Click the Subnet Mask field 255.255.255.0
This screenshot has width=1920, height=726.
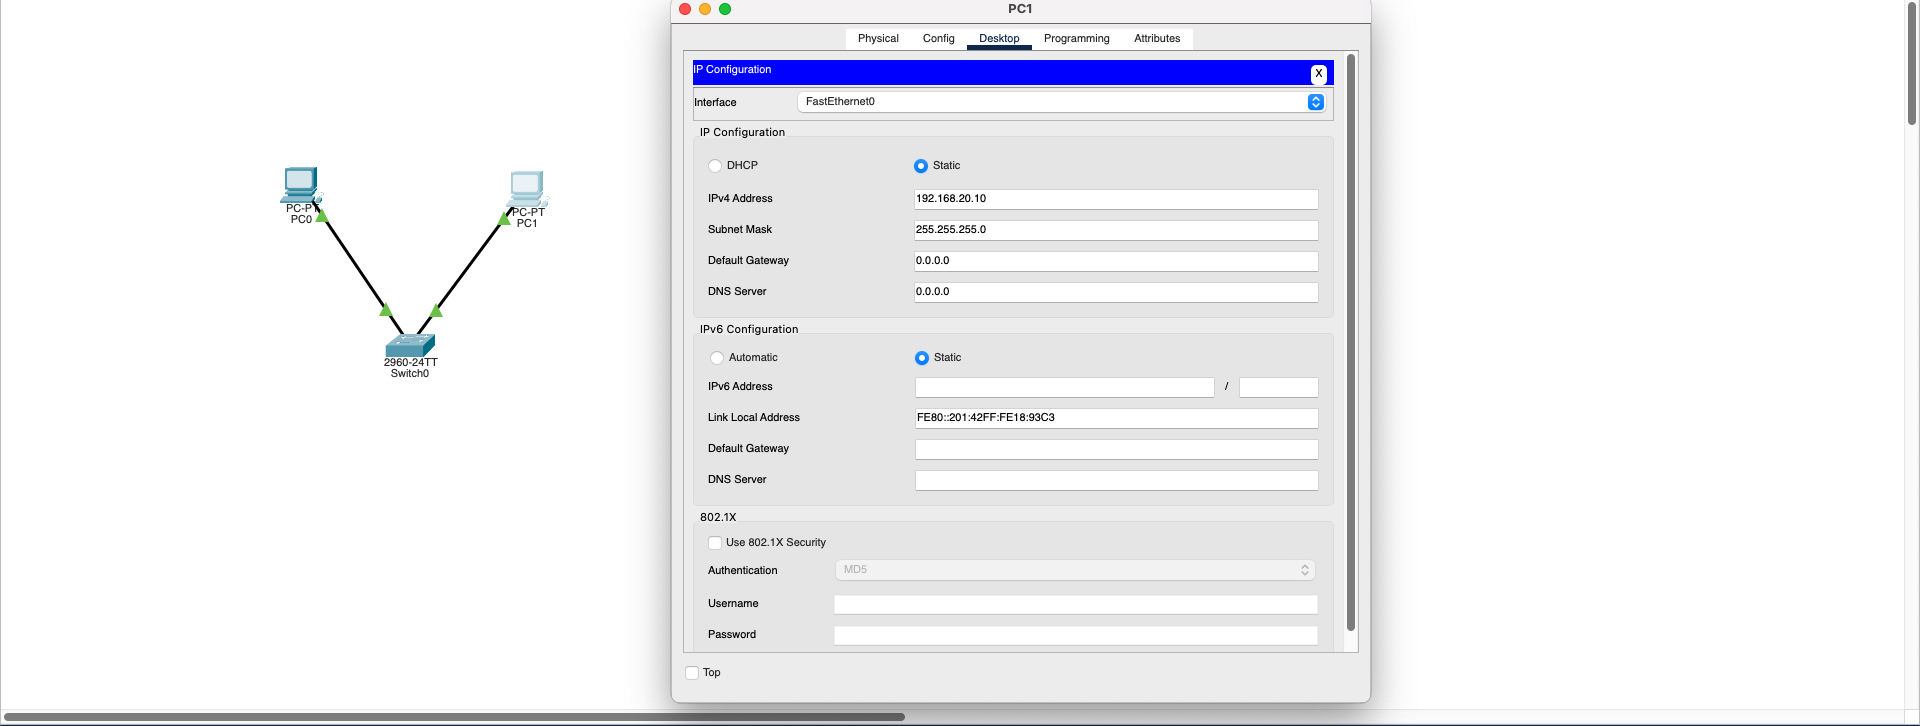(1116, 230)
